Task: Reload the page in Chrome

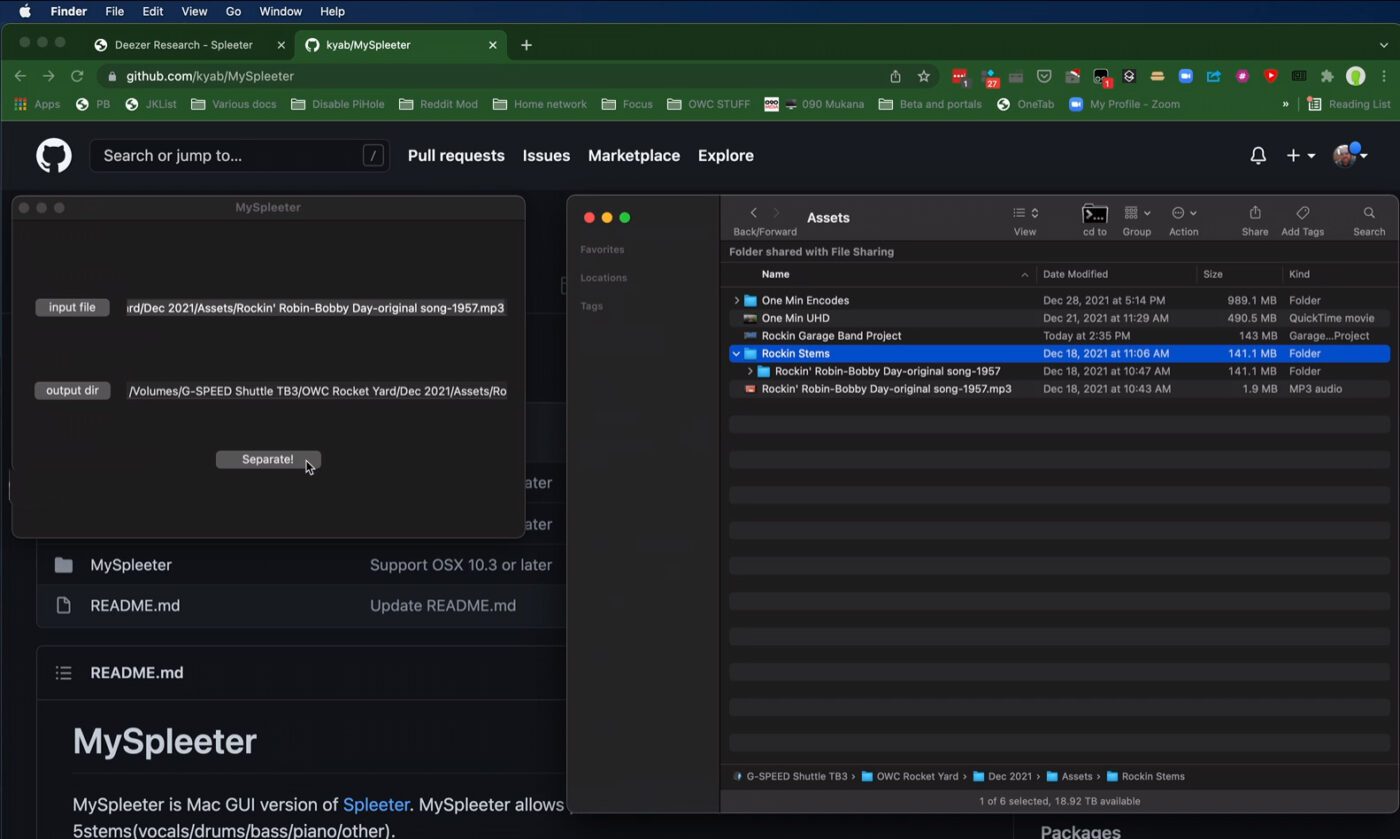Action: pos(77,76)
